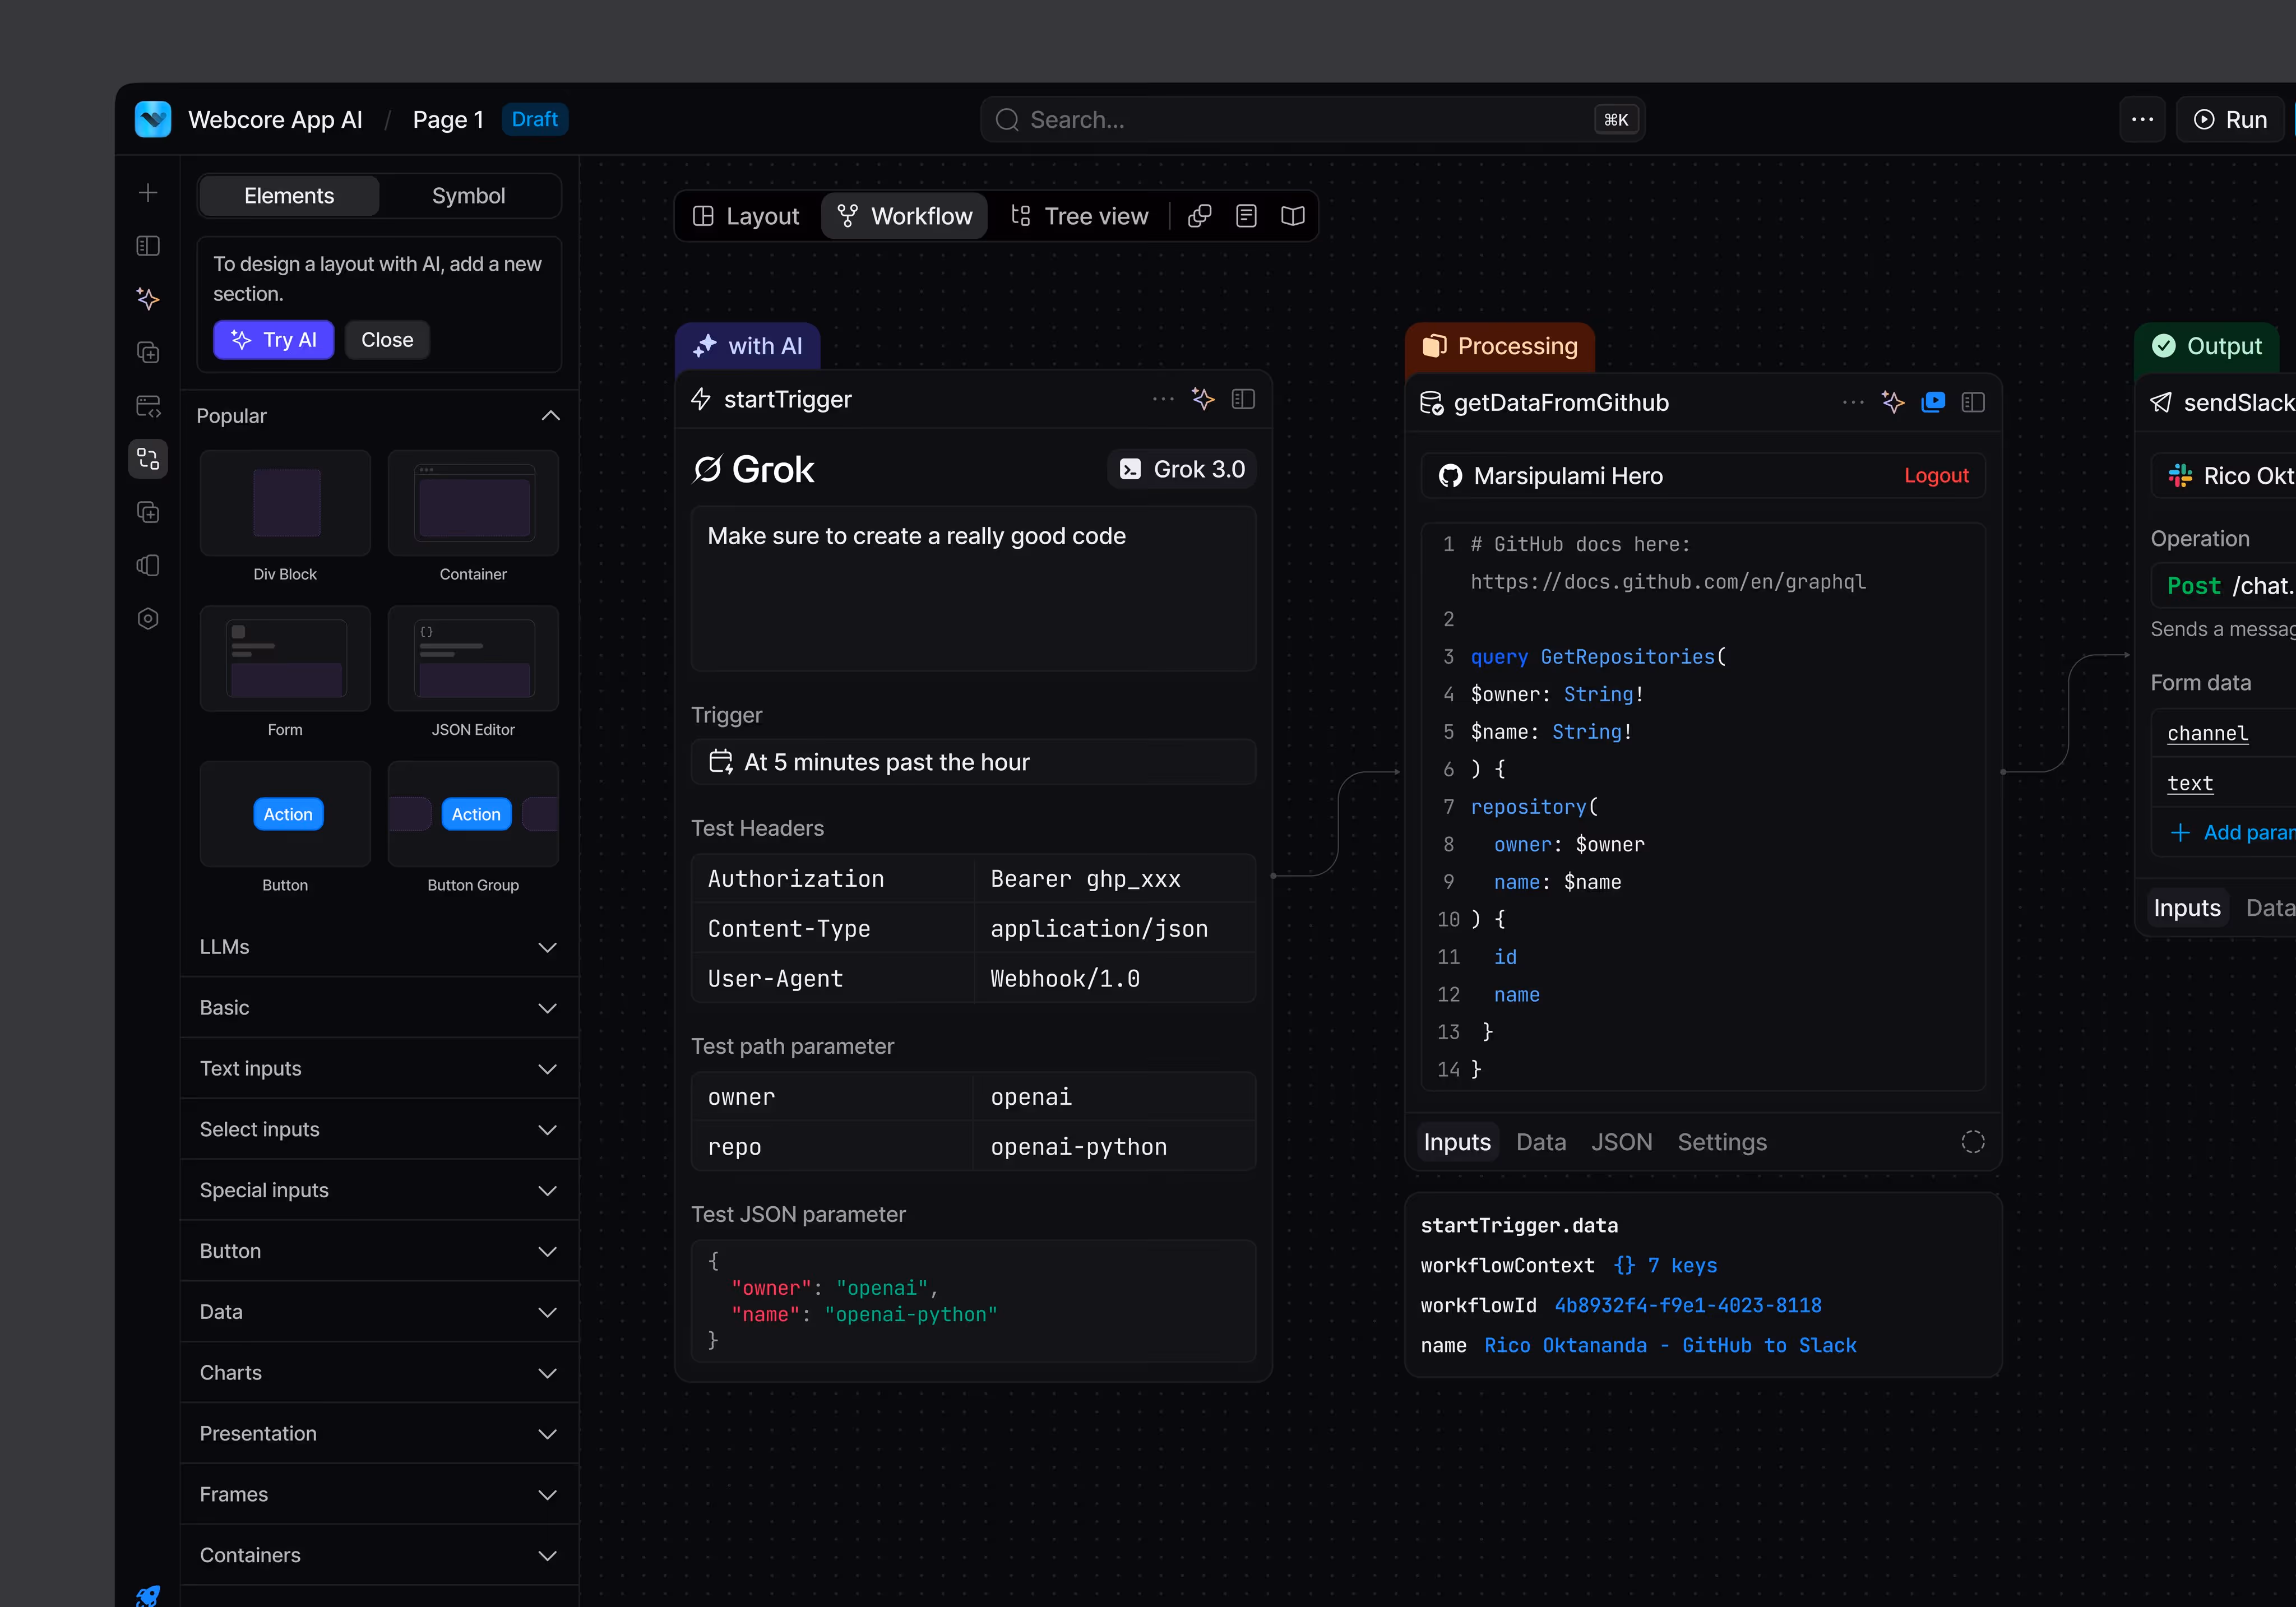
Task: Collapse the Popular section
Action: 550,415
